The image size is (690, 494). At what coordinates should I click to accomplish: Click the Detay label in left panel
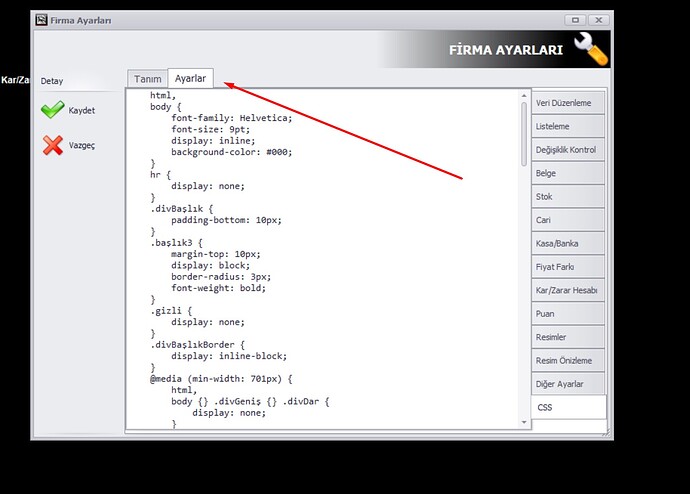(x=52, y=81)
